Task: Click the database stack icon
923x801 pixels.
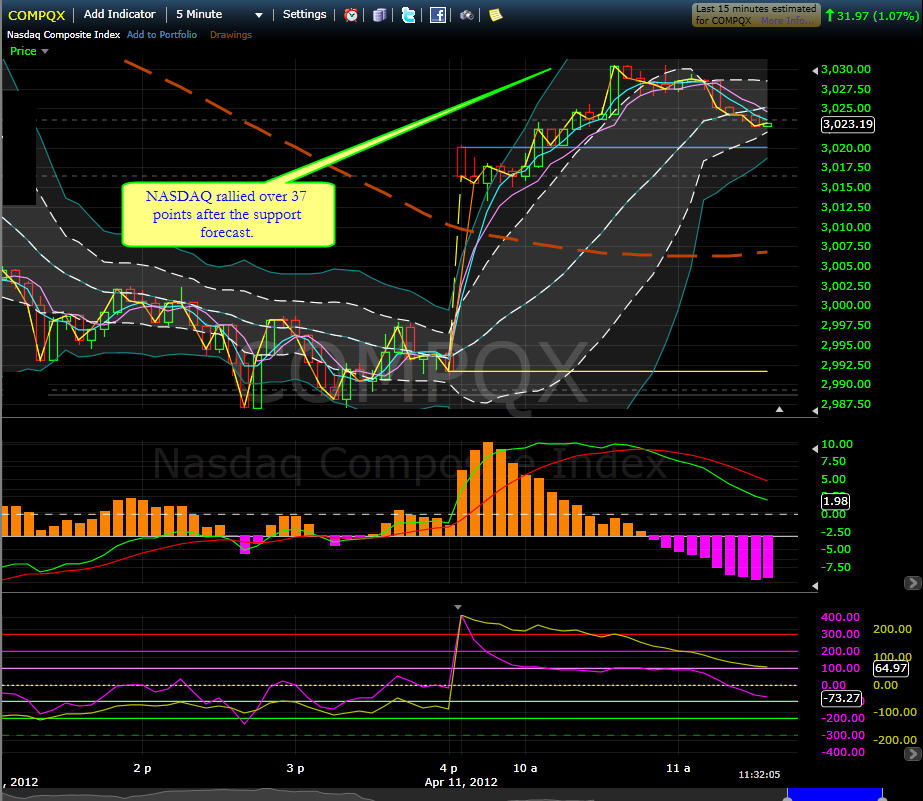Action: (380, 15)
